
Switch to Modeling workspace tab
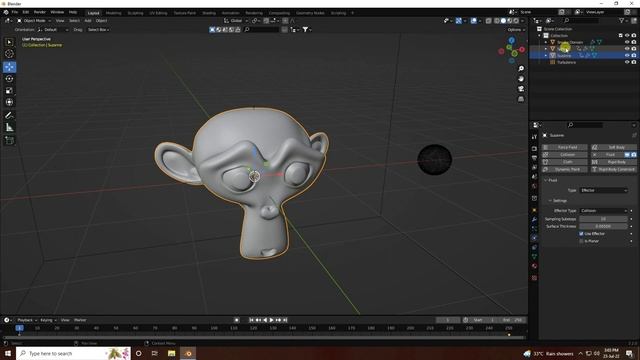pyautogui.click(x=113, y=13)
